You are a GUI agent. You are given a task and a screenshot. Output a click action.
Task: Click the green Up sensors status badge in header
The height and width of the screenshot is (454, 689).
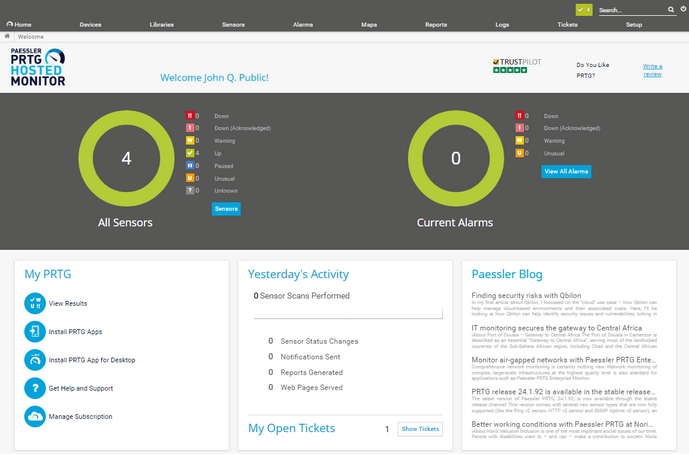pos(583,9)
